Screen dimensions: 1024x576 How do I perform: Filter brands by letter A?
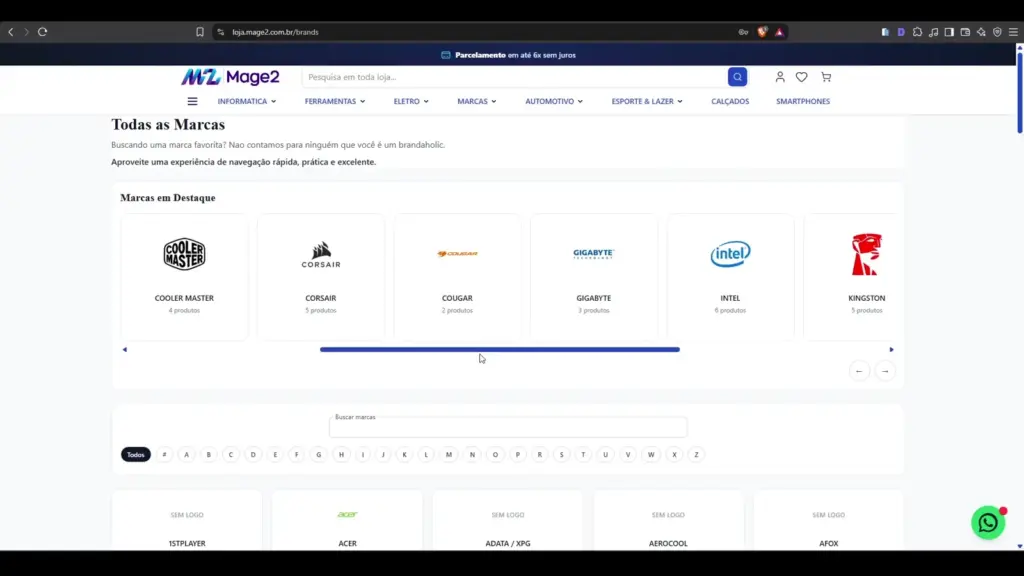[x=186, y=455]
